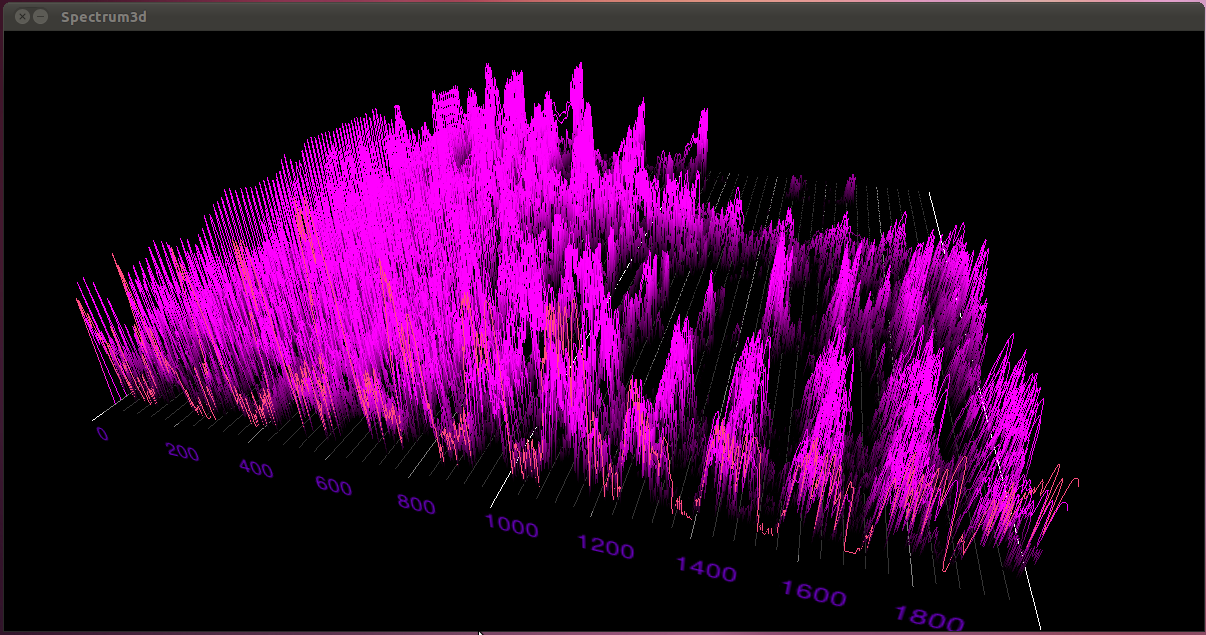This screenshot has width=1206, height=635.
Task: Click the 600 frequency axis label
Action: coord(334,487)
